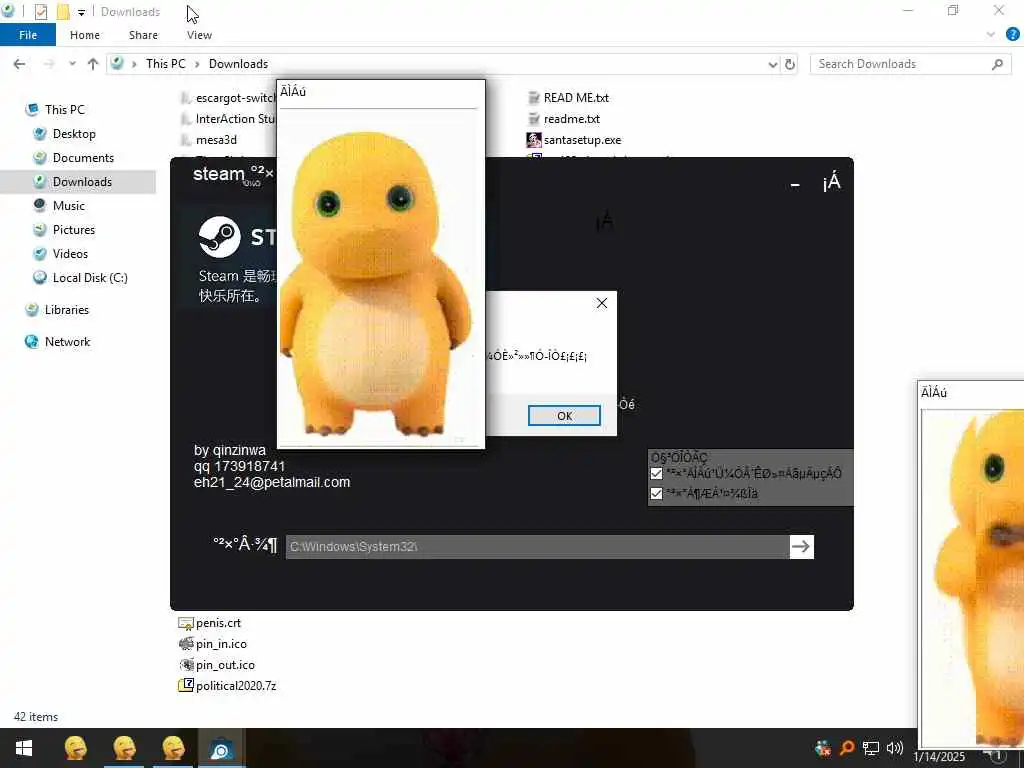Open the volume tray icon
This screenshot has height=768, width=1024.
894,748
